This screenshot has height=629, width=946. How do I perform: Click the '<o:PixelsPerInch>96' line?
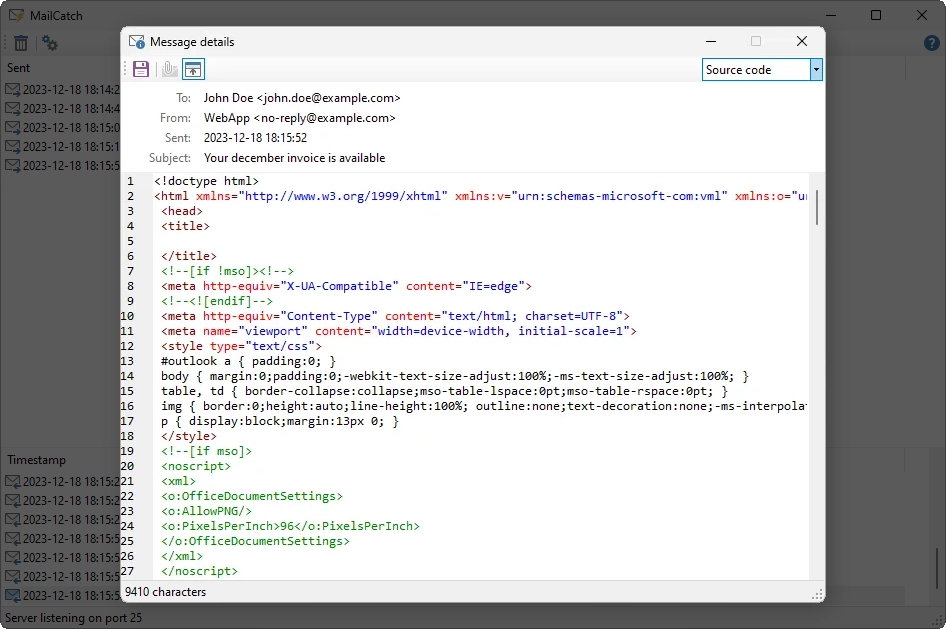coord(290,526)
